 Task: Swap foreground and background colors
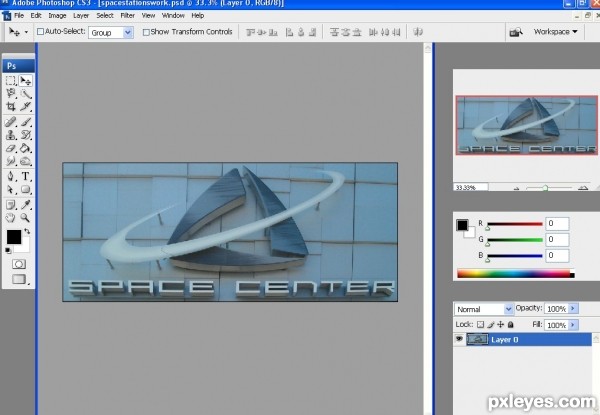[x=27, y=231]
